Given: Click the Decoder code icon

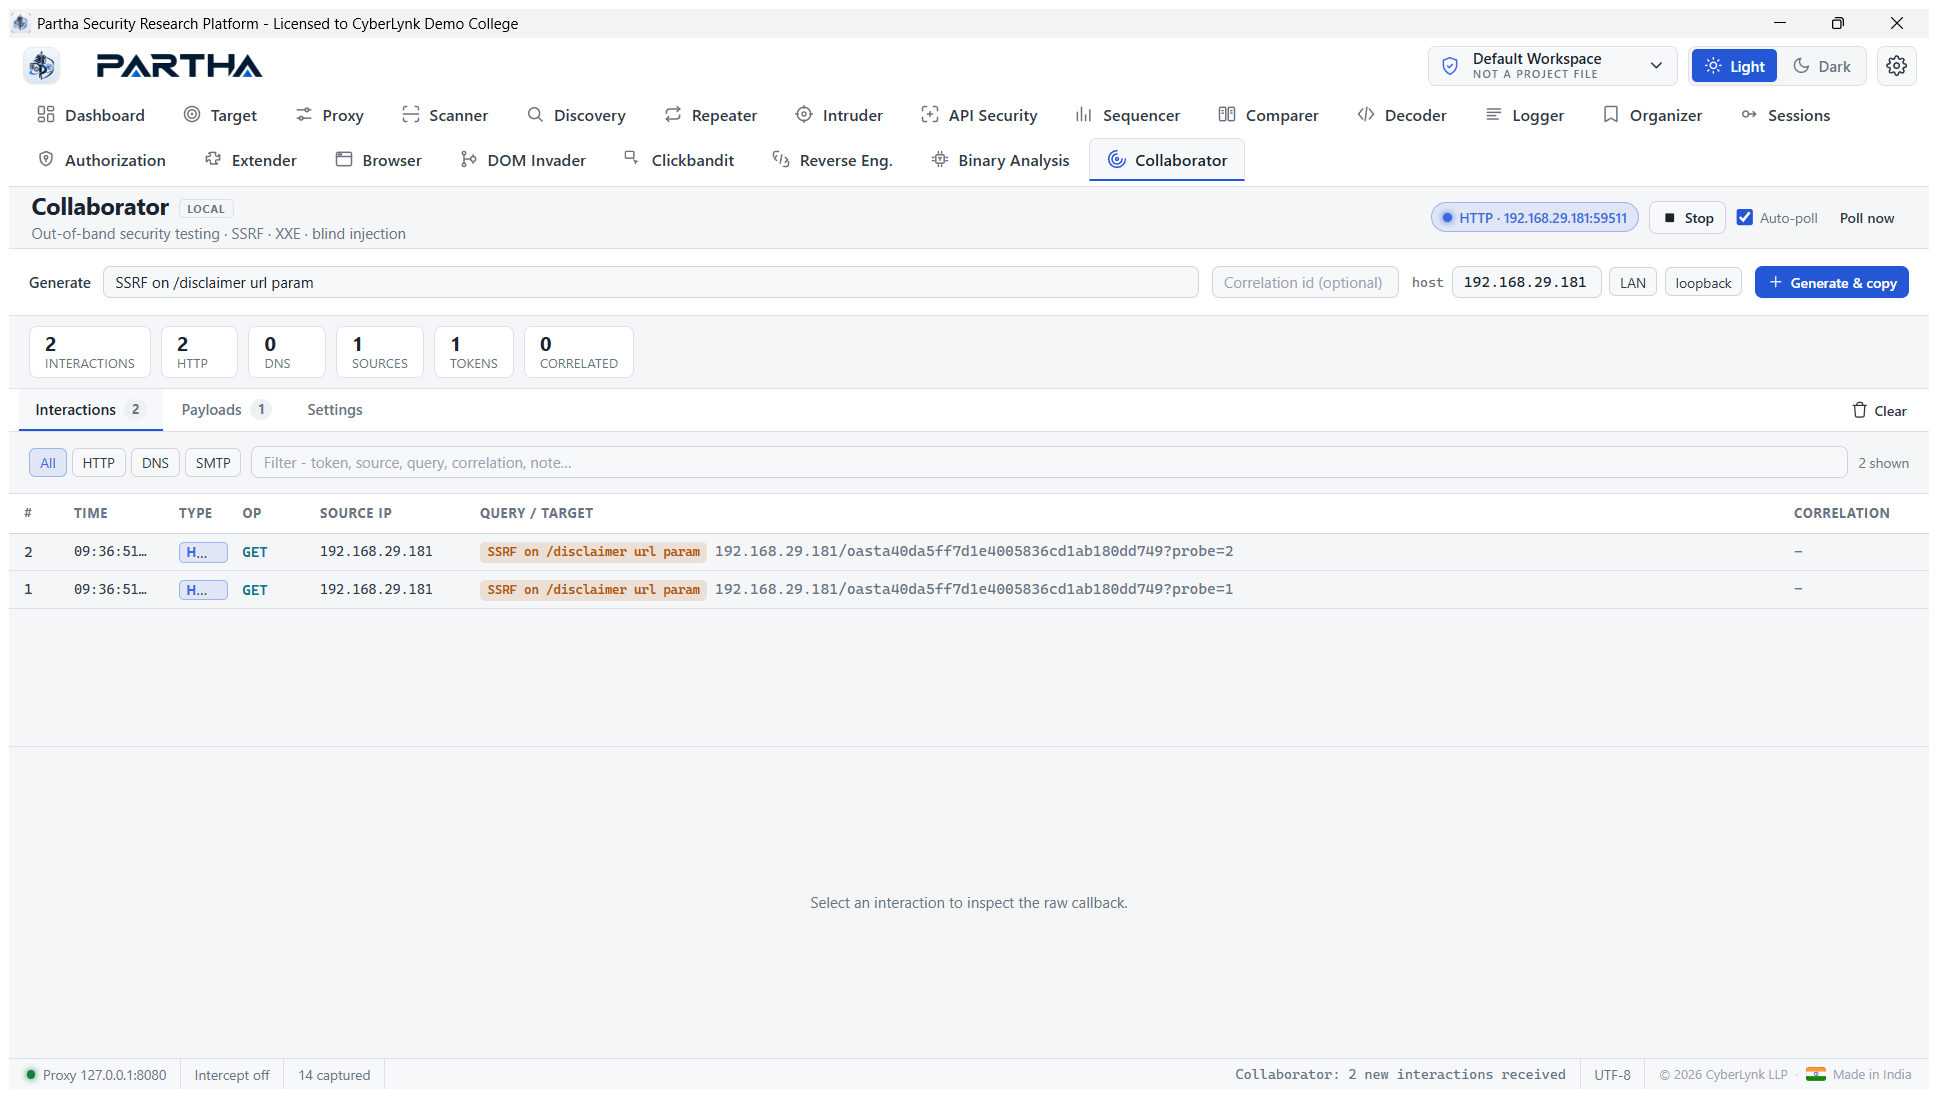Looking at the screenshot, I should (x=1366, y=115).
